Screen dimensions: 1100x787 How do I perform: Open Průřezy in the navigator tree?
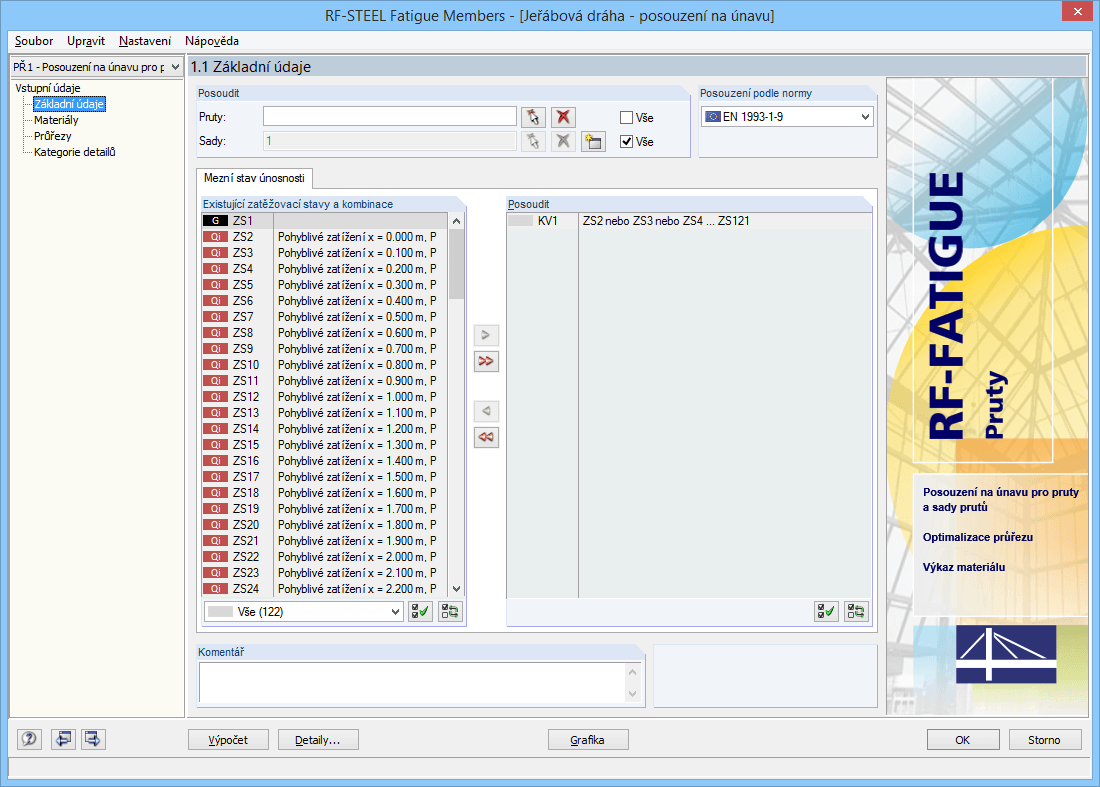pyautogui.click(x=53, y=136)
